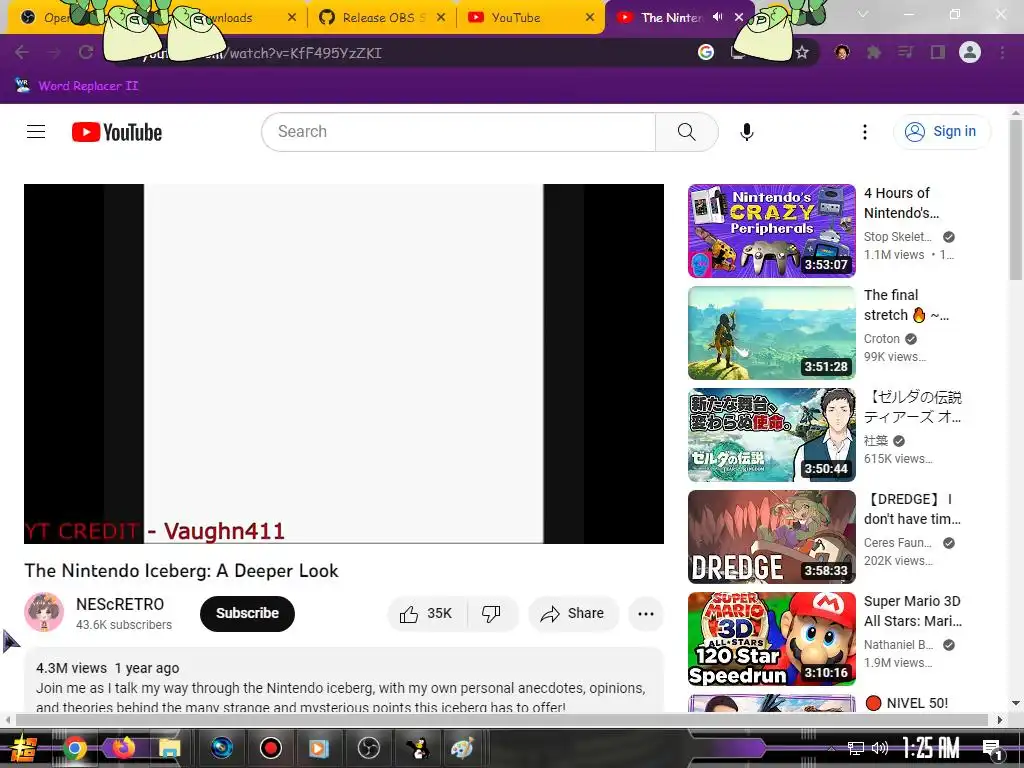Open 'Super Mario 3D All Stars' video title
Viewport: 1024px width, 768px height.
coord(913,611)
